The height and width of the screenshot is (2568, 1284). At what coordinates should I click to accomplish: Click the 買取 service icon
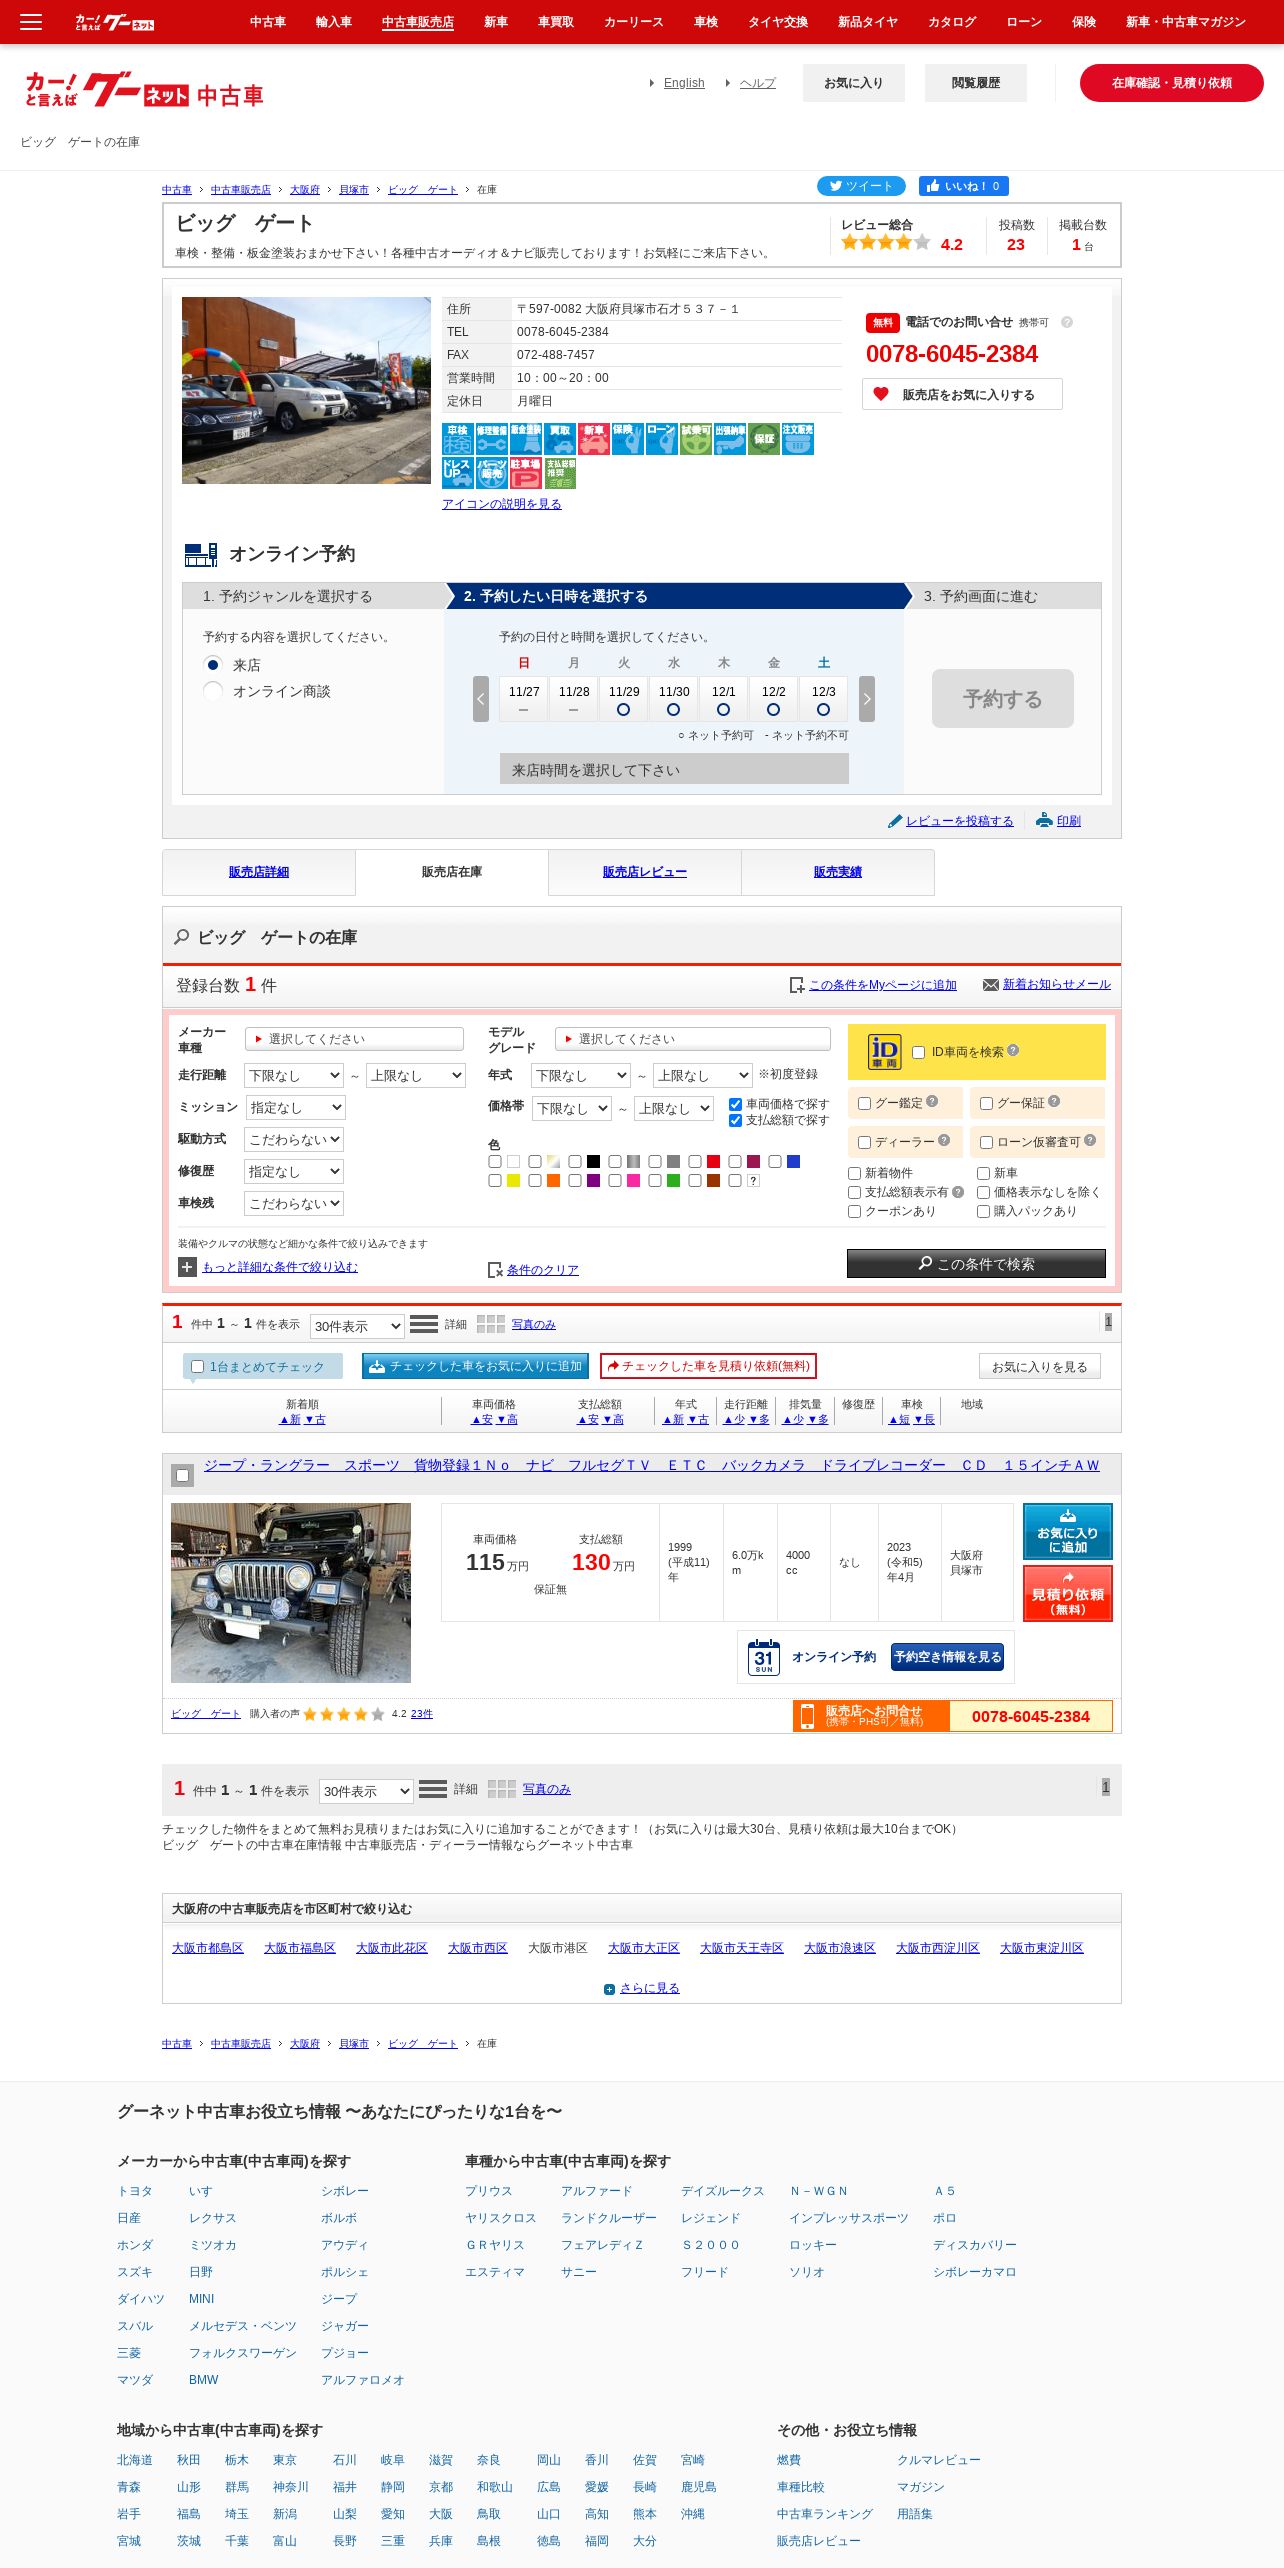tap(560, 439)
